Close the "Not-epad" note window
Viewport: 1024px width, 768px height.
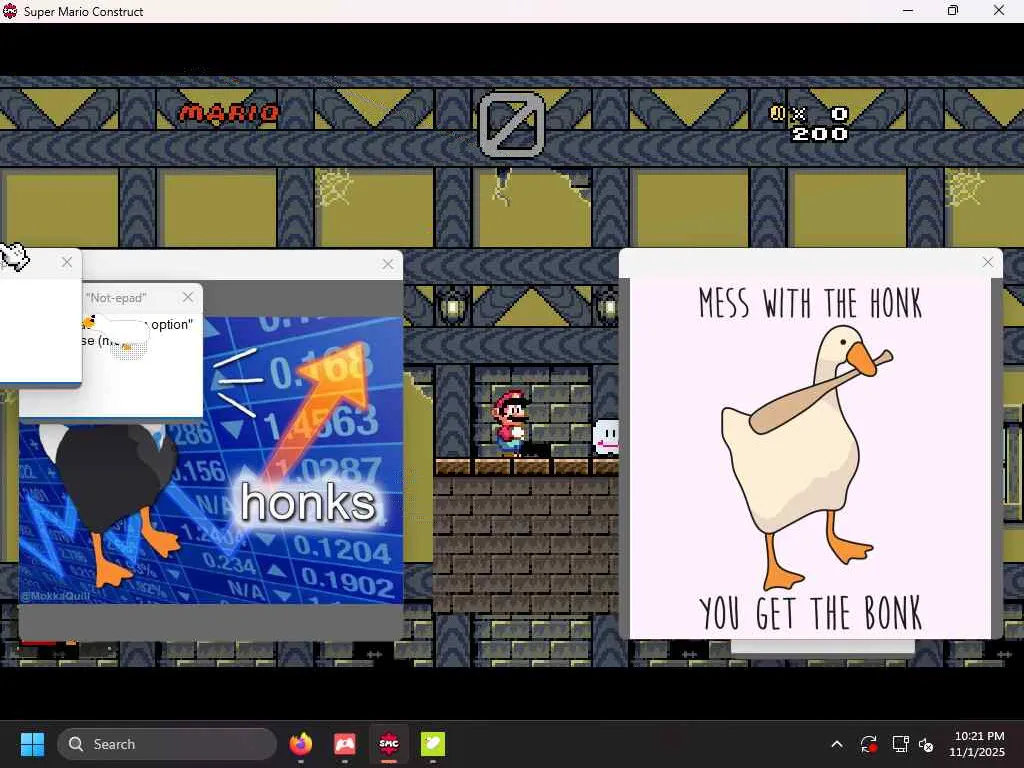188,297
